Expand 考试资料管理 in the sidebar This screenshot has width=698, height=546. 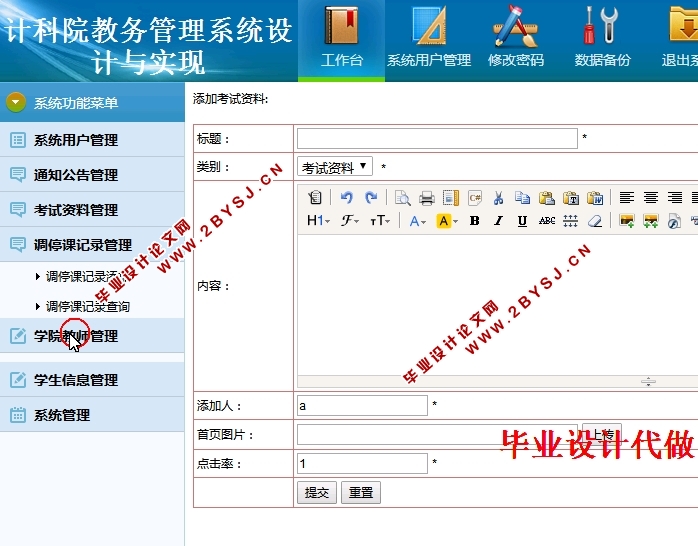point(92,210)
